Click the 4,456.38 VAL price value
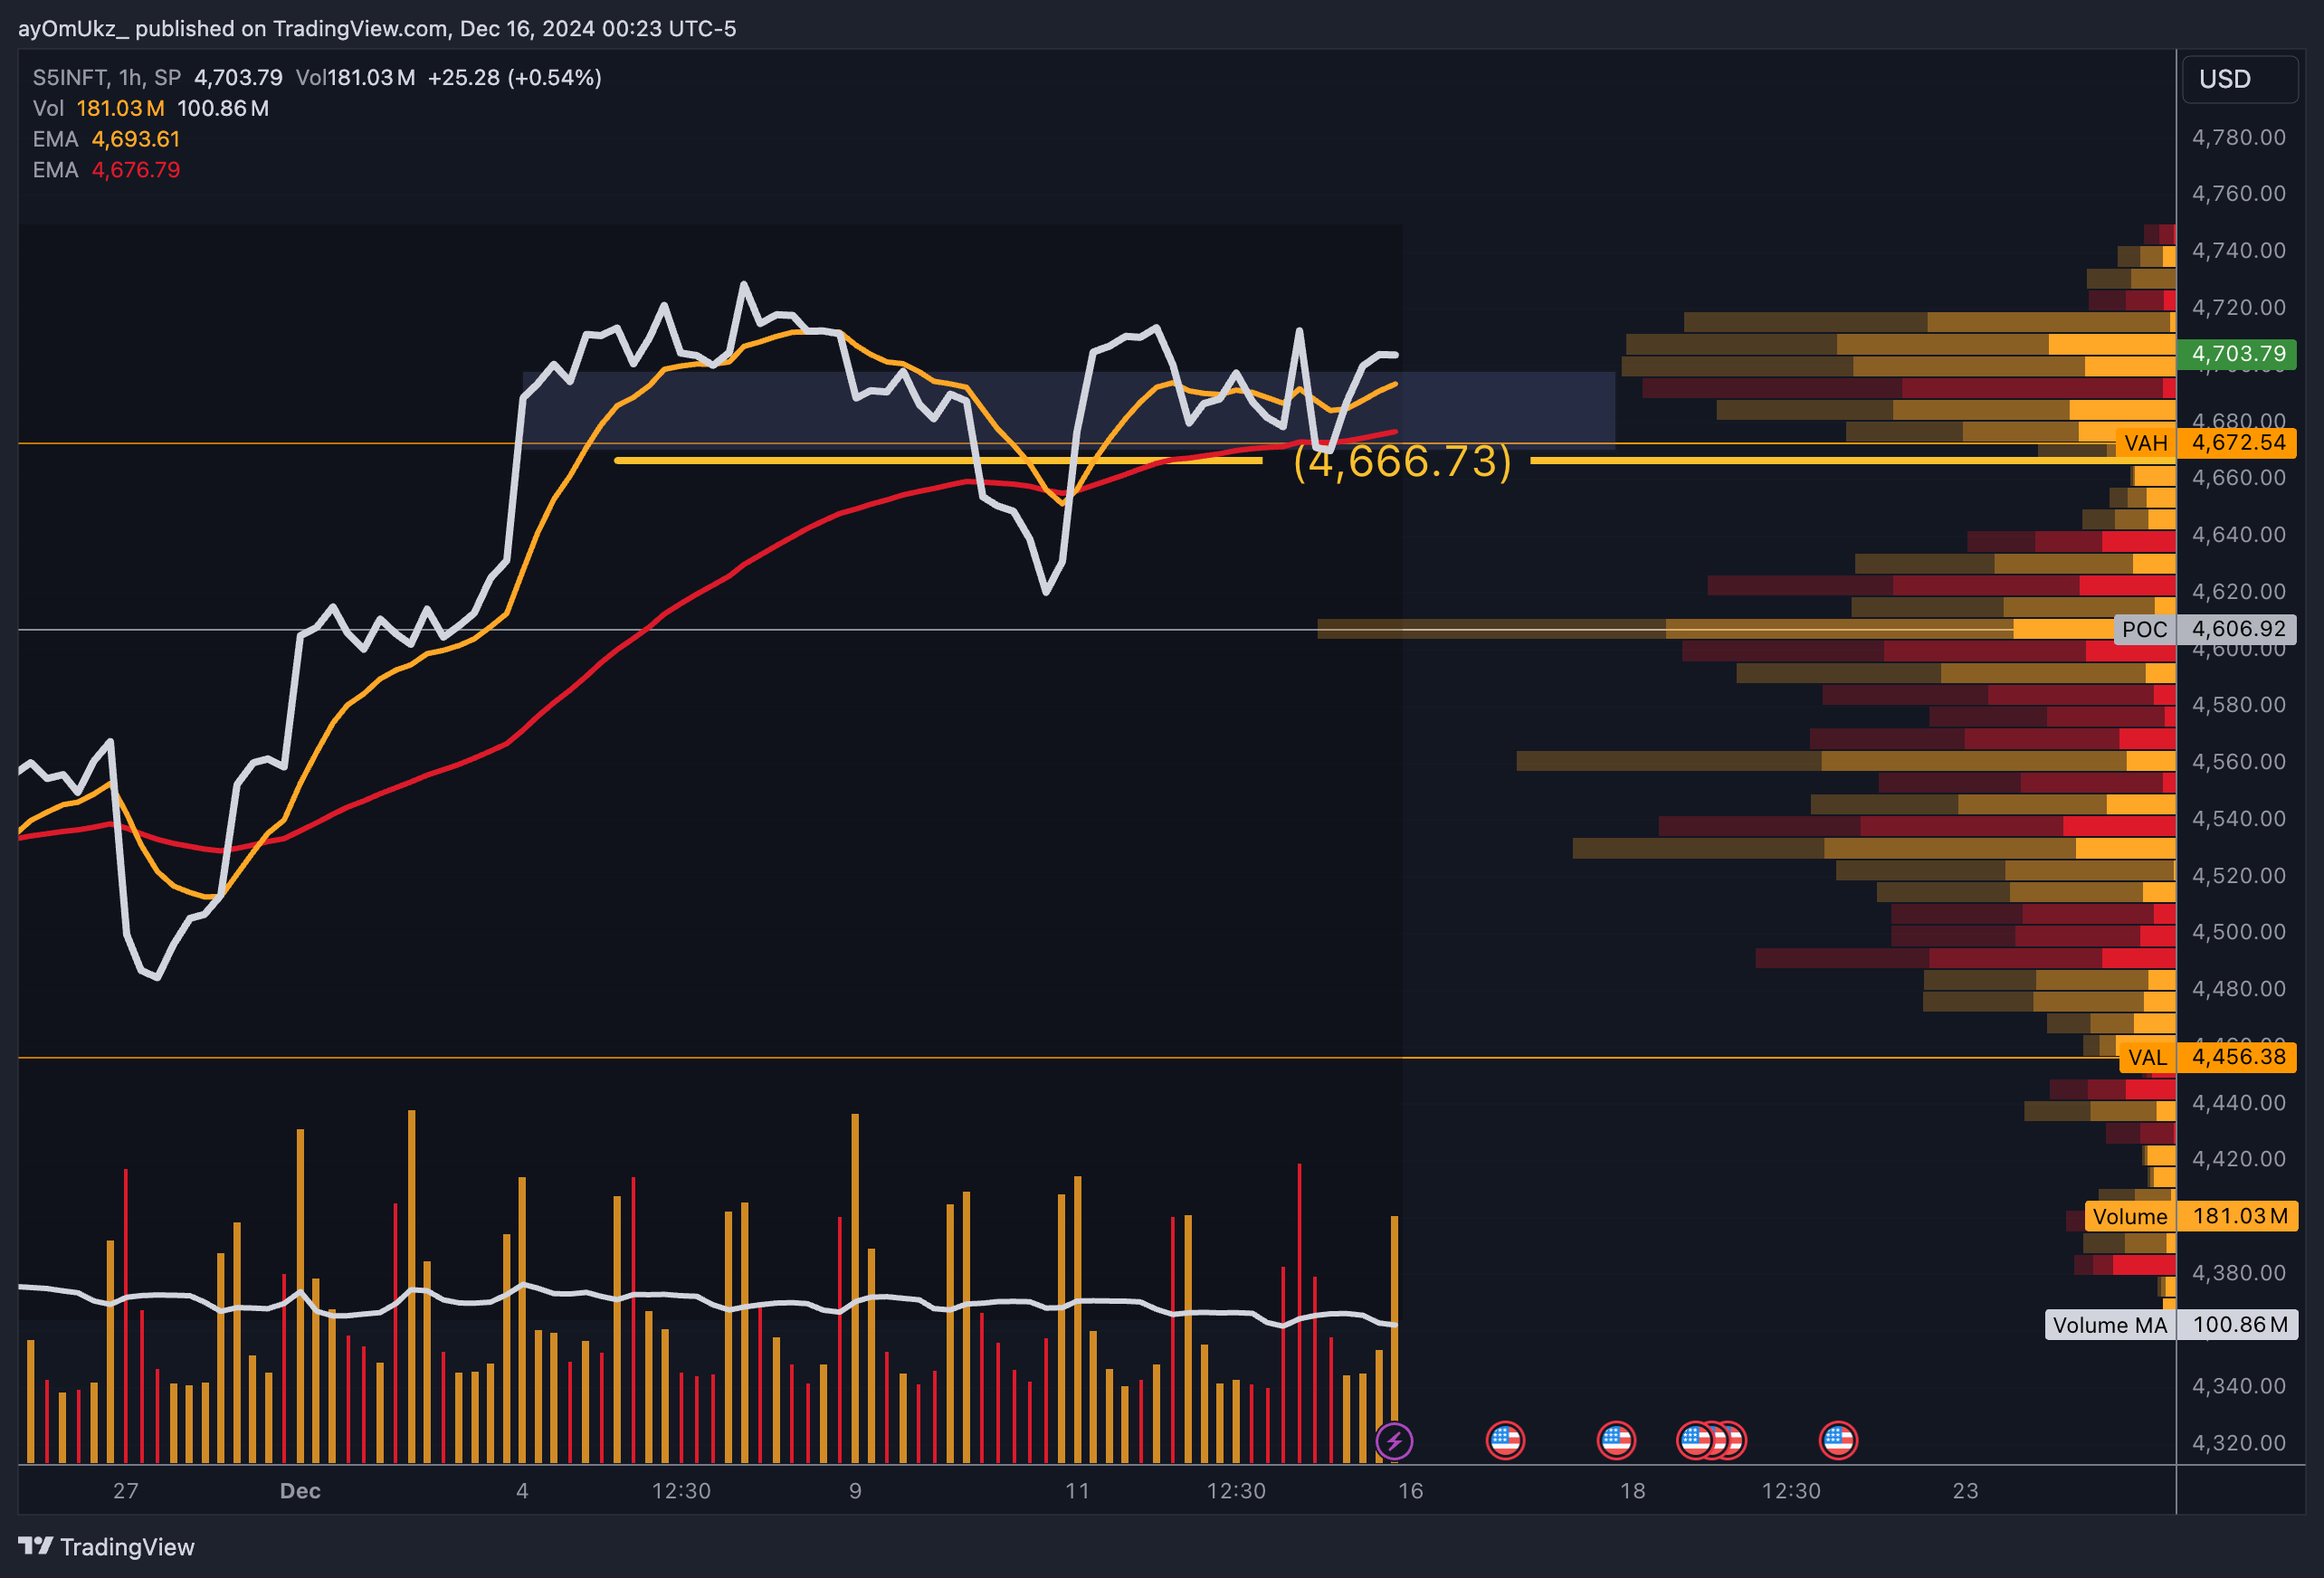2324x1578 pixels. [x=2238, y=1057]
